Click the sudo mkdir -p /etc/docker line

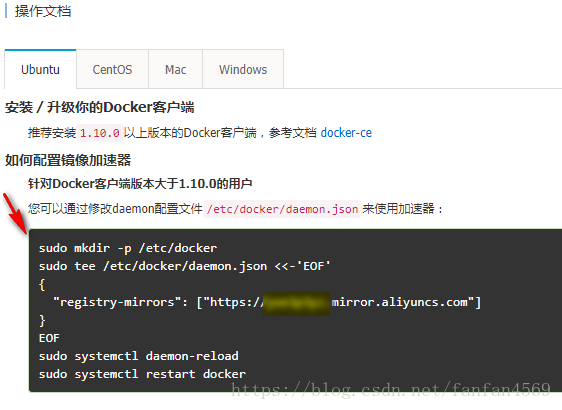pos(128,248)
